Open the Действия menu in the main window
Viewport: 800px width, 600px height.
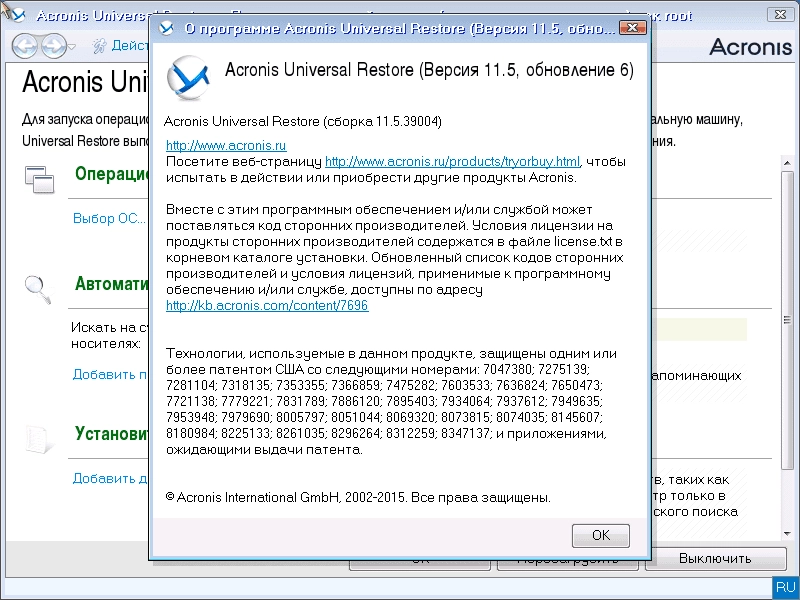coord(120,45)
